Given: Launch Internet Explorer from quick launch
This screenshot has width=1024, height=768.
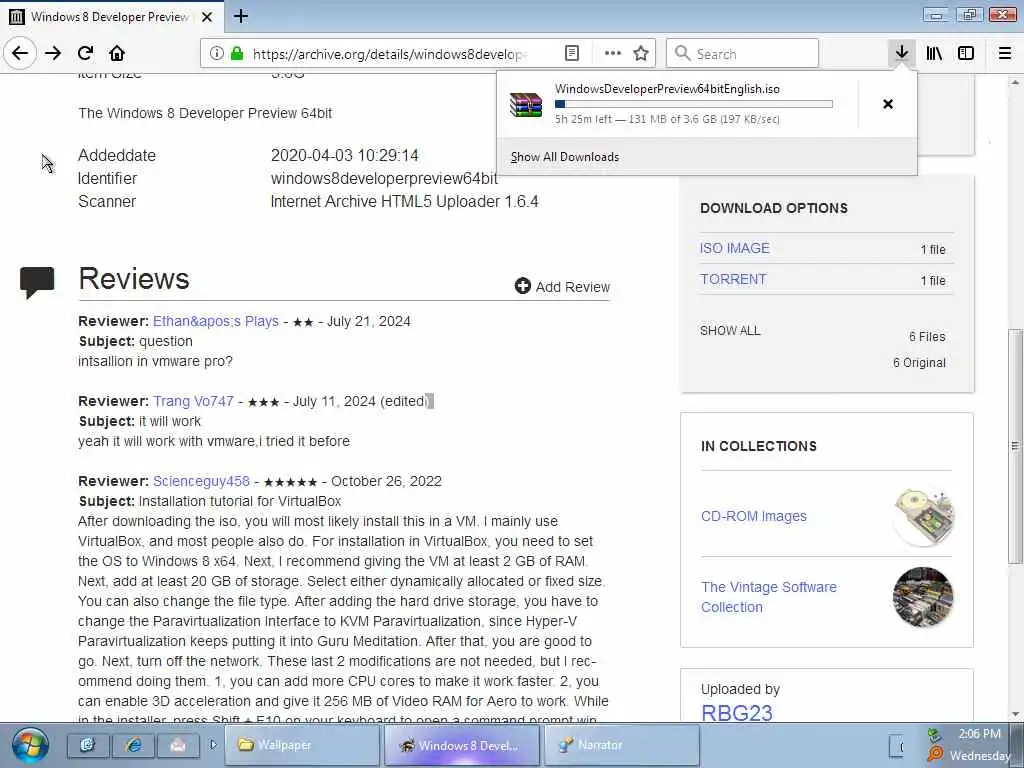Looking at the screenshot, I should click(x=133, y=745).
